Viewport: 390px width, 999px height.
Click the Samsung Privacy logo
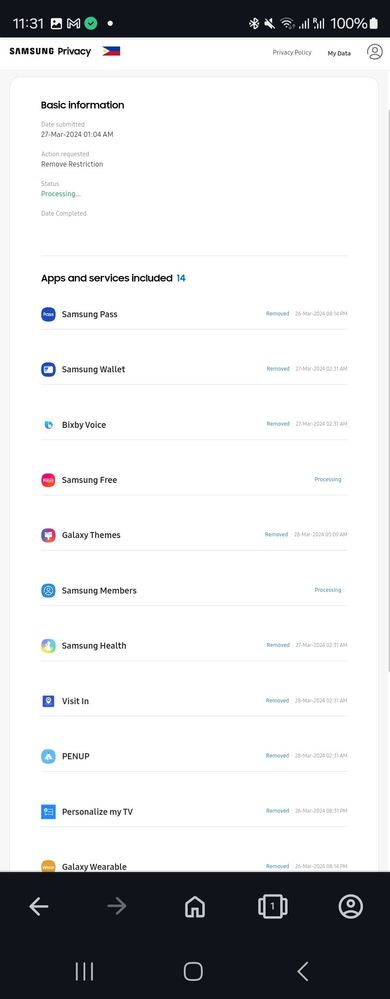point(50,52)
